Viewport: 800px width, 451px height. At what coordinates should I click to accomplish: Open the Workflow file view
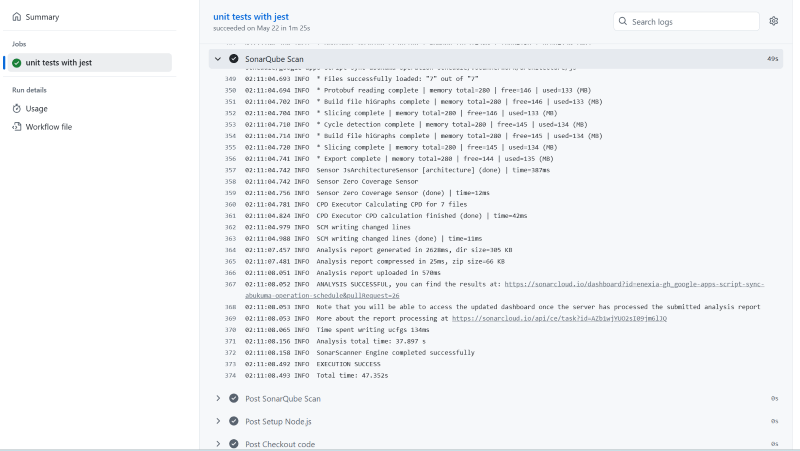pyautogui.click(x=48, y=127)
